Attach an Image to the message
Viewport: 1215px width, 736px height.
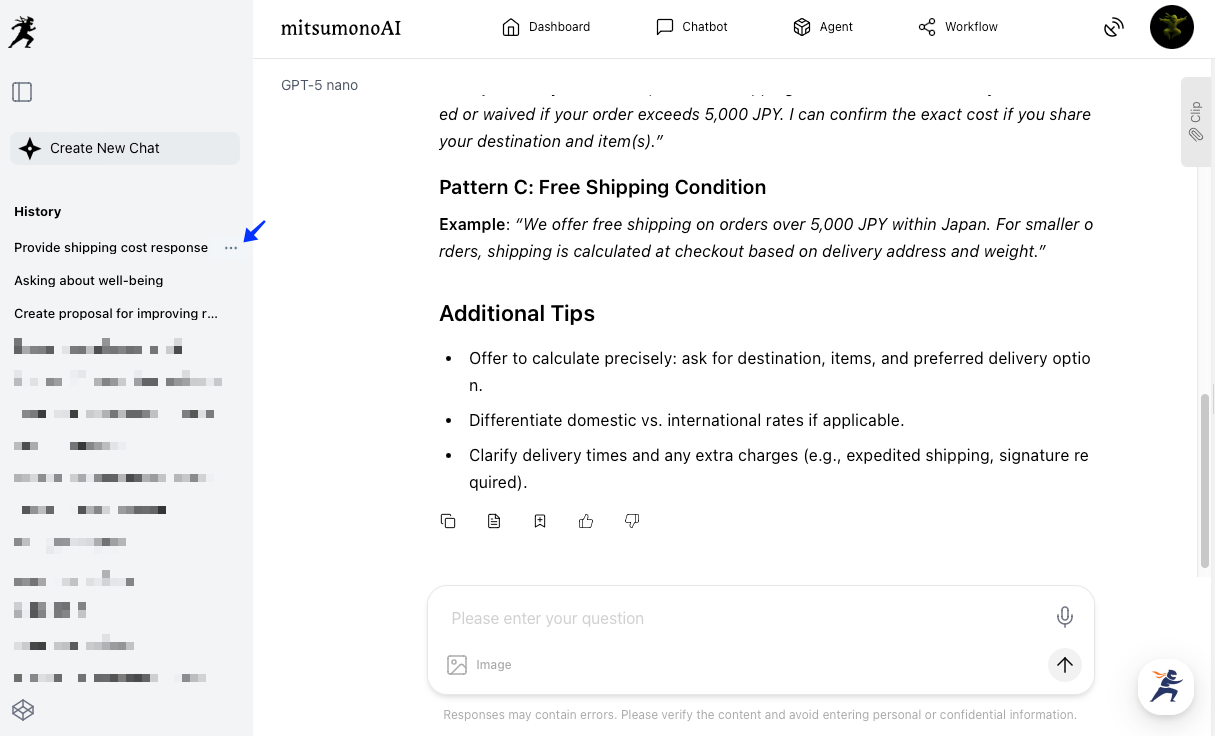[479, 665]
